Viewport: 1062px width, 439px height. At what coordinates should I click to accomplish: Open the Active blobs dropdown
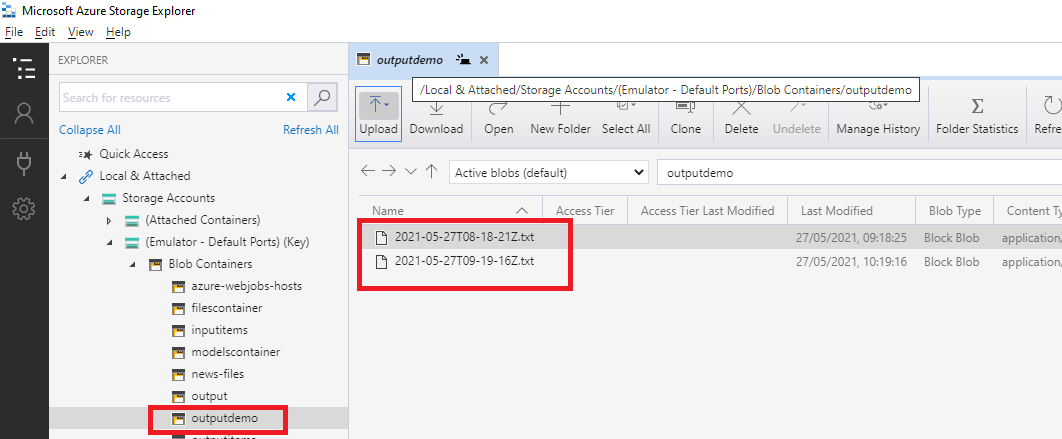click(x=549, y=172)
